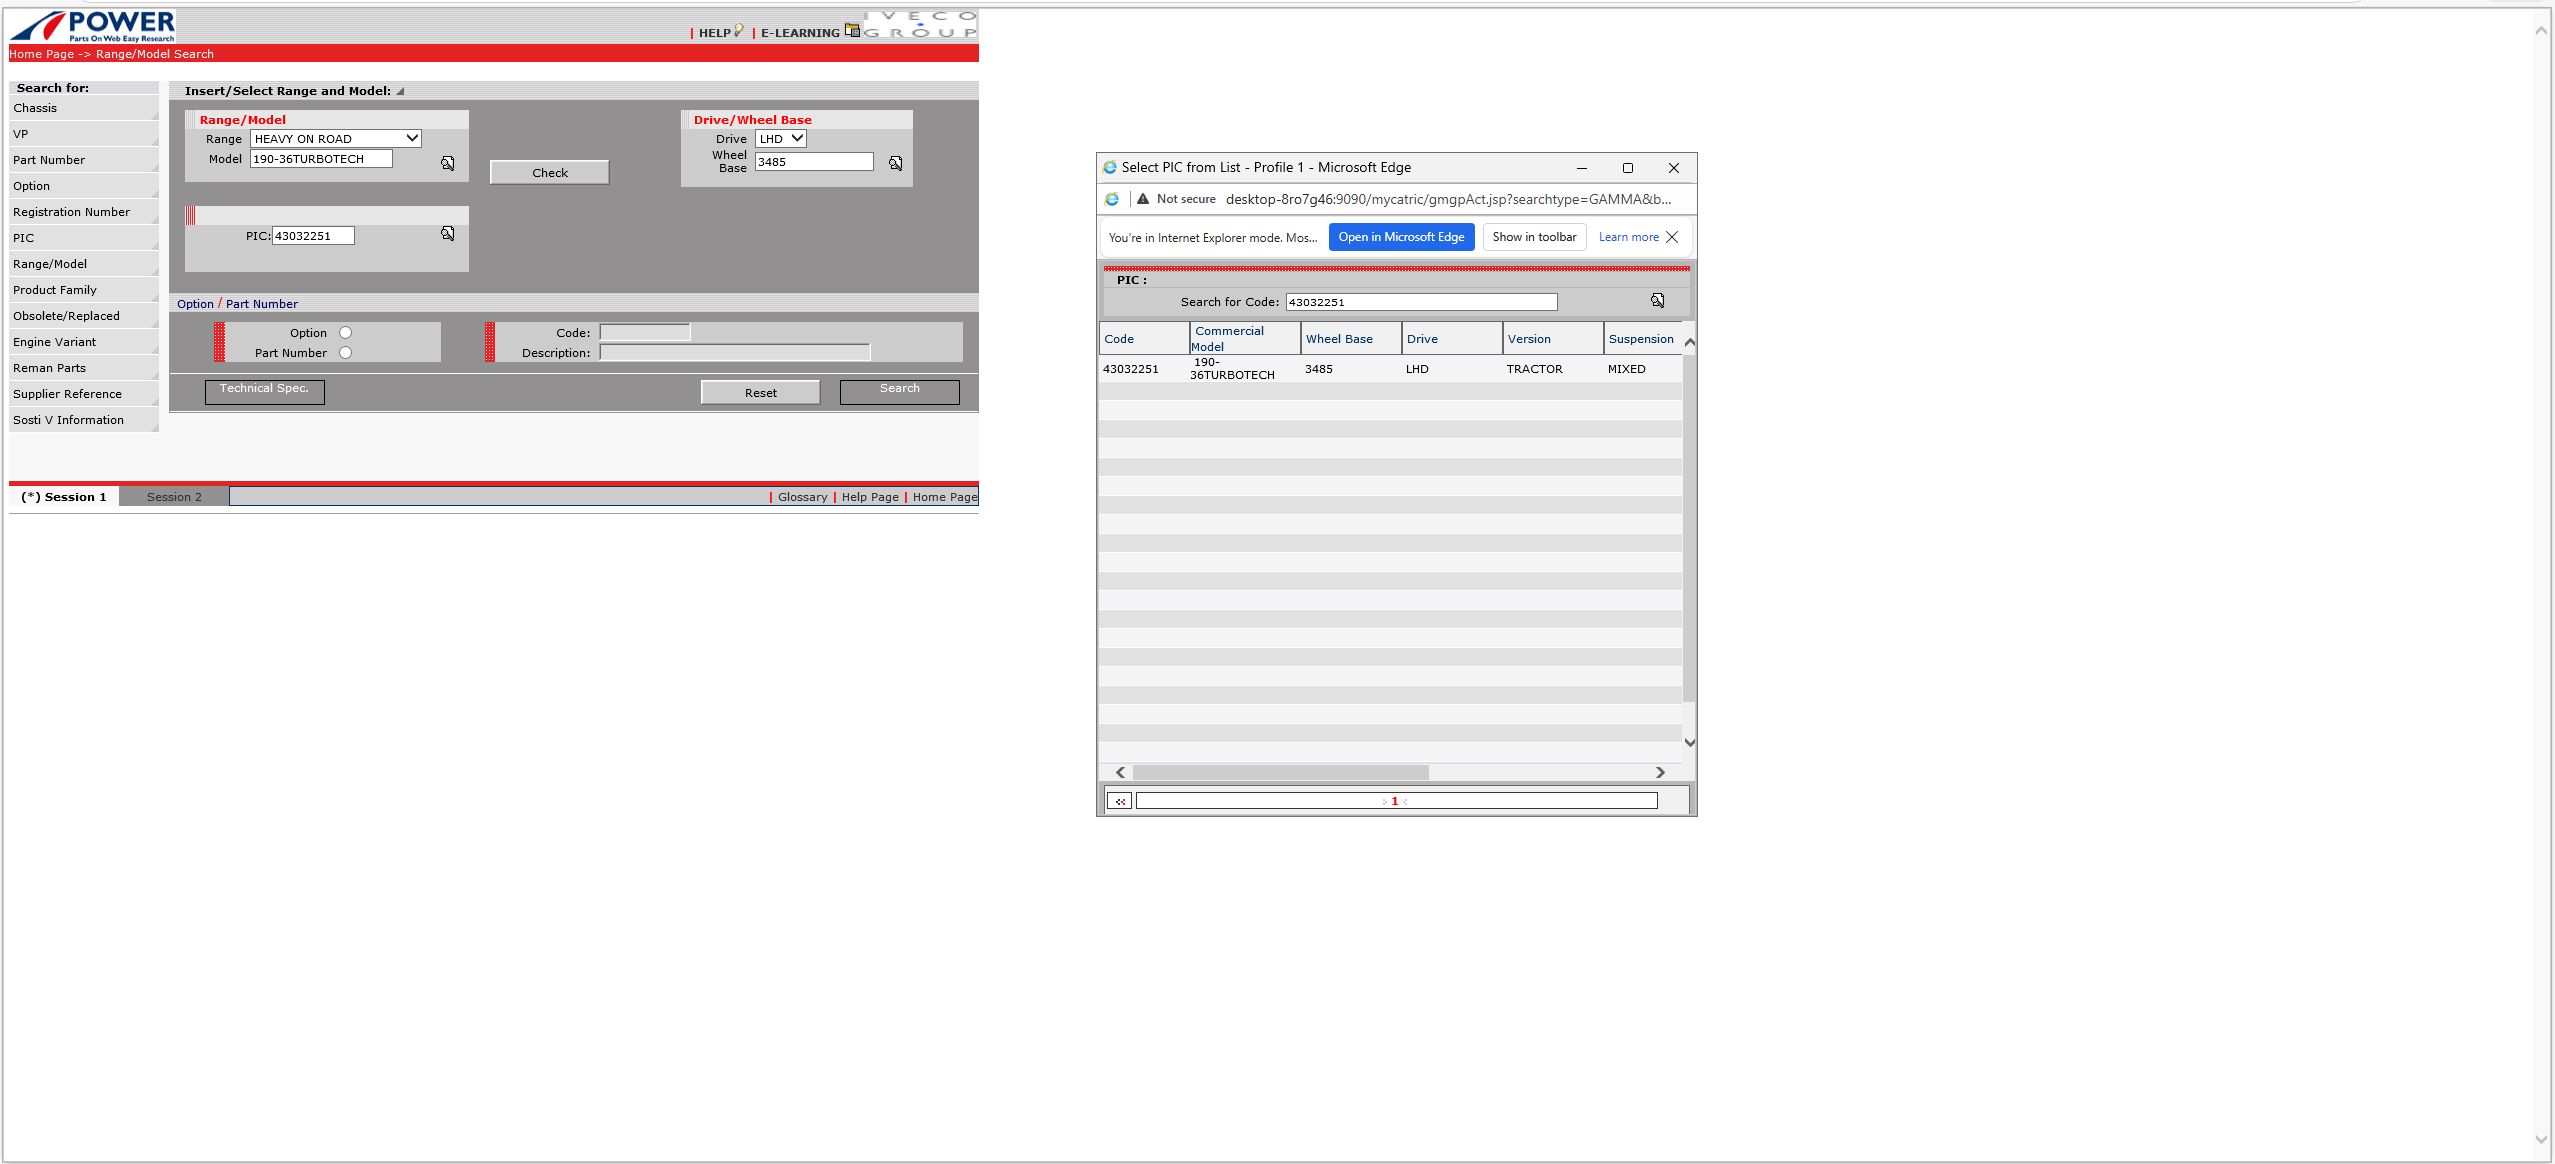Open the HELP link in header
Viewport: 2555px width, 1164px height.
click(x=714, y=33)
